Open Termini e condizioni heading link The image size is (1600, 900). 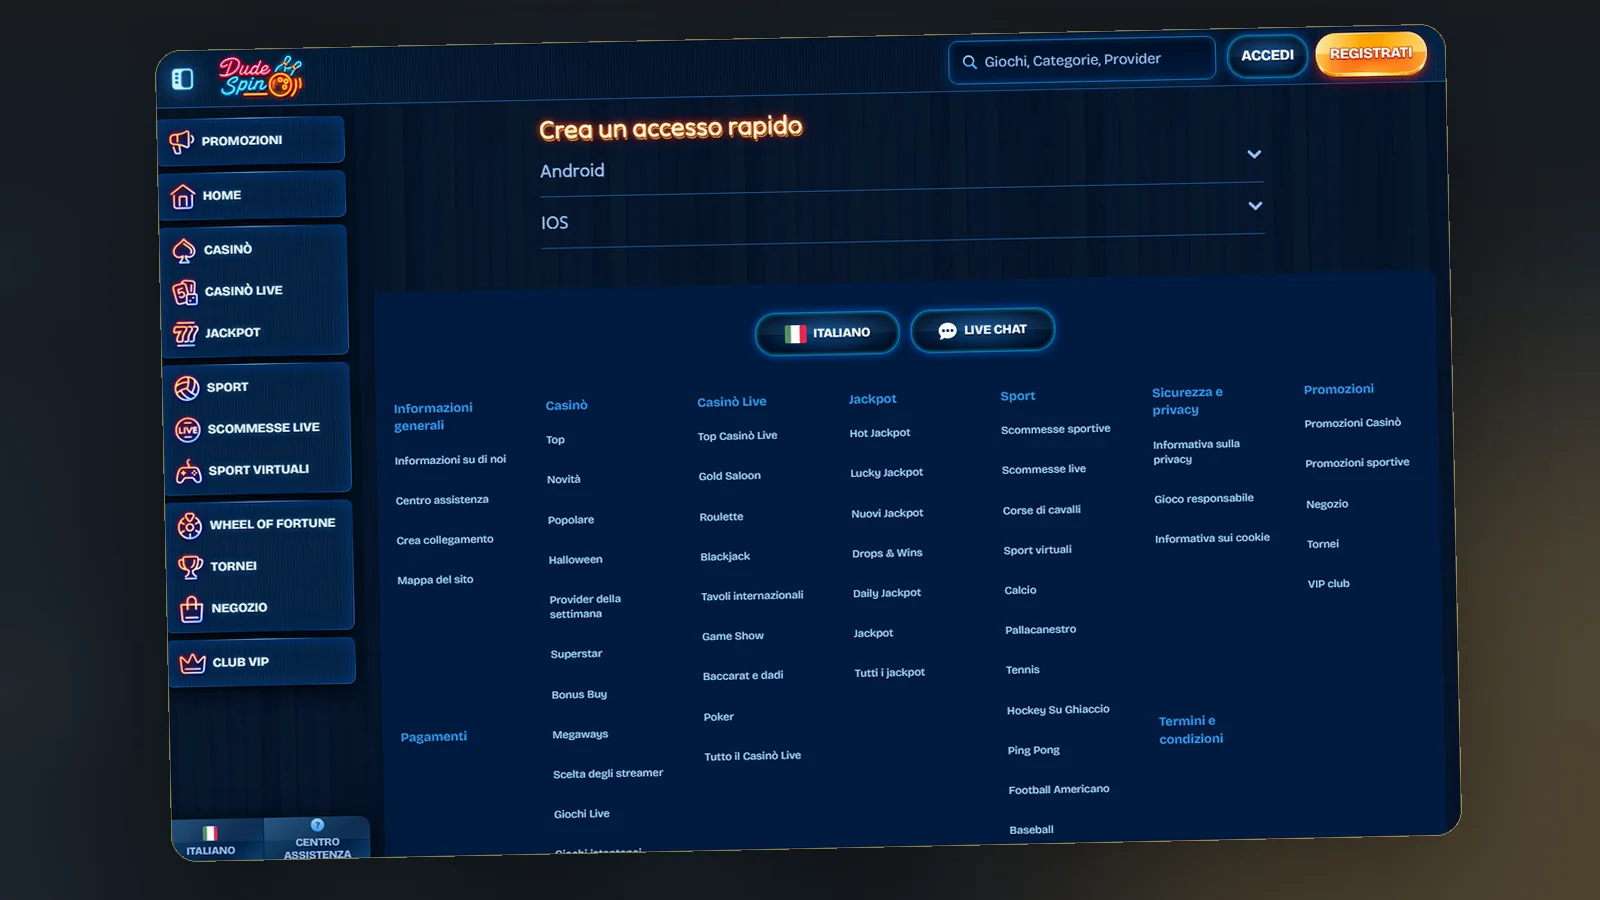coord(1191,730)
